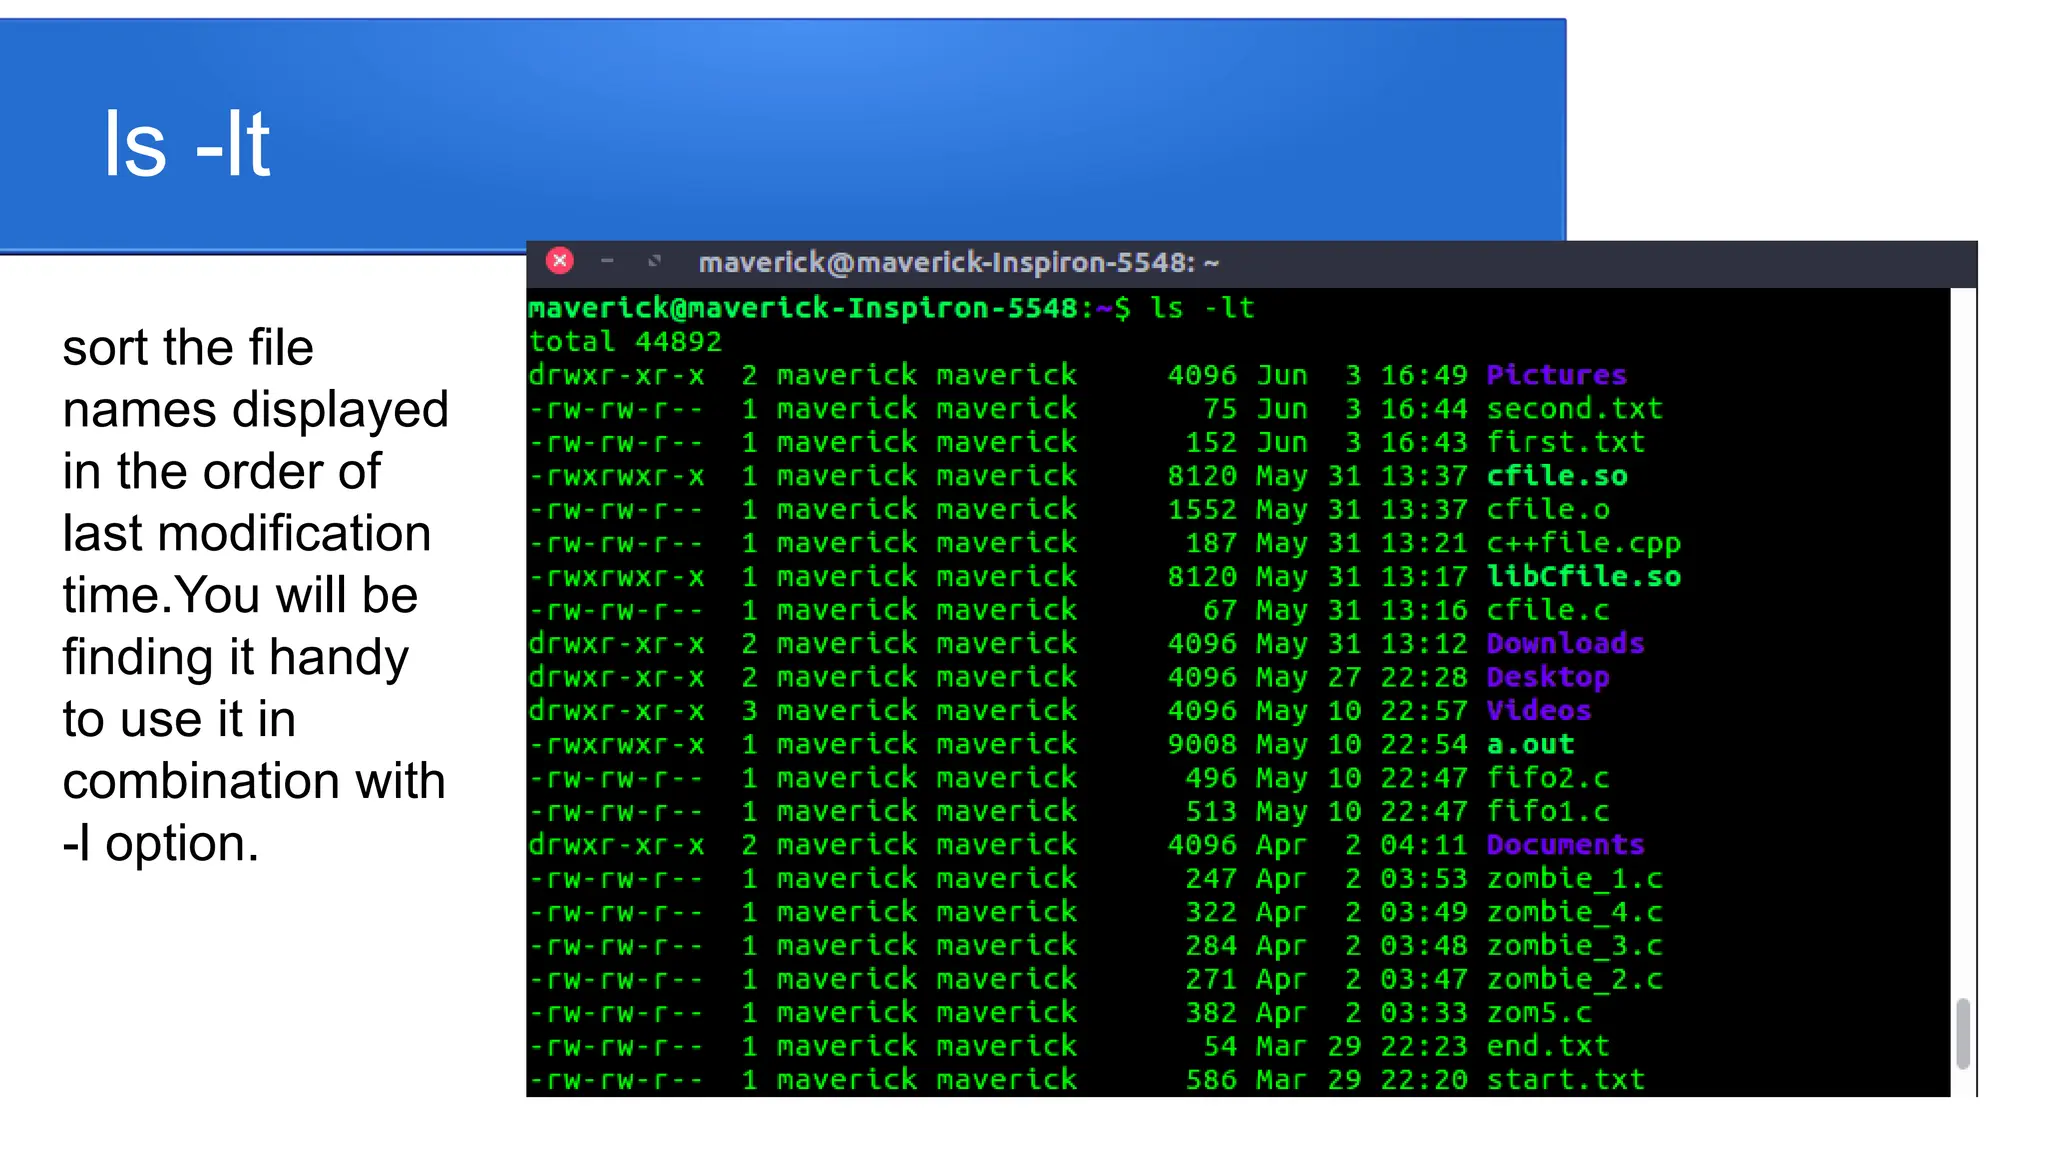Click the fifo1.c file name
The image size is (2048, 1152).
[1548, 811]
